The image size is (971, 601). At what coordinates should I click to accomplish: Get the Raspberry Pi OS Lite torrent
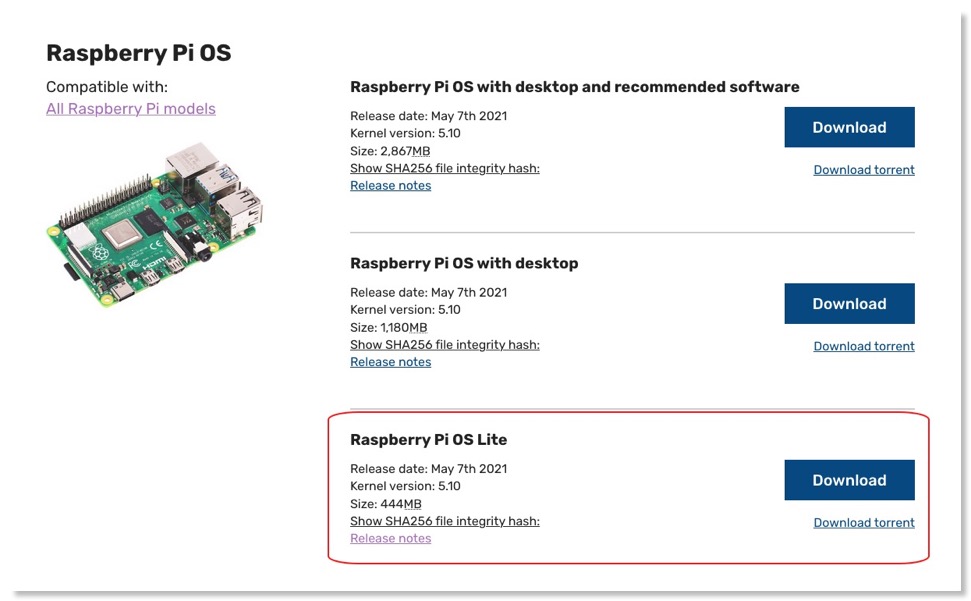864,523
